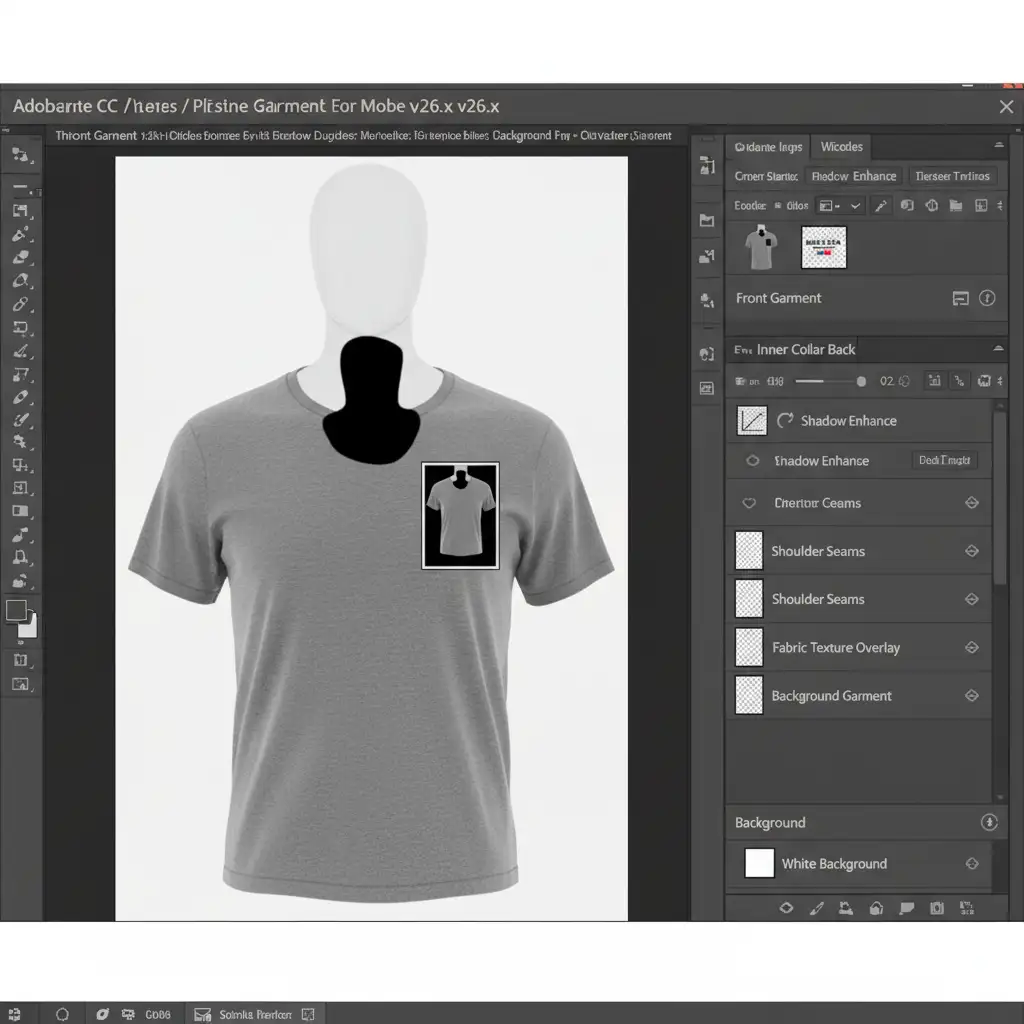The image size is (1024, 1024).
Task: Click the Fledow Enhance button
Action: click(853, 176)
